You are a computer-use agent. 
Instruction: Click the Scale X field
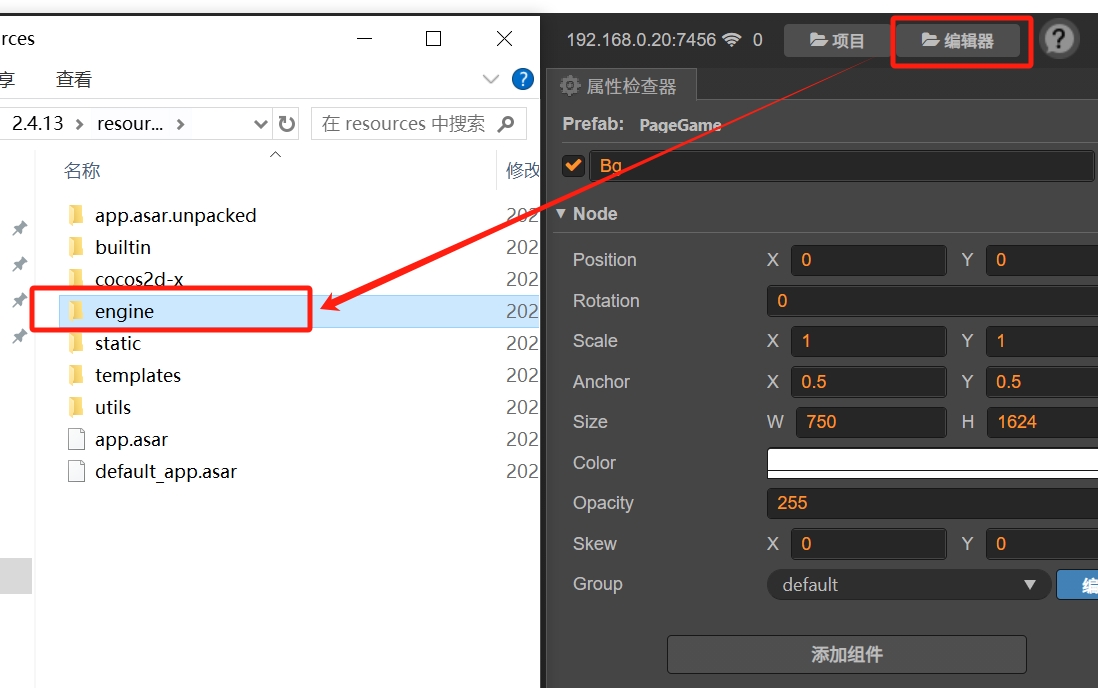(x=868, y=341)
